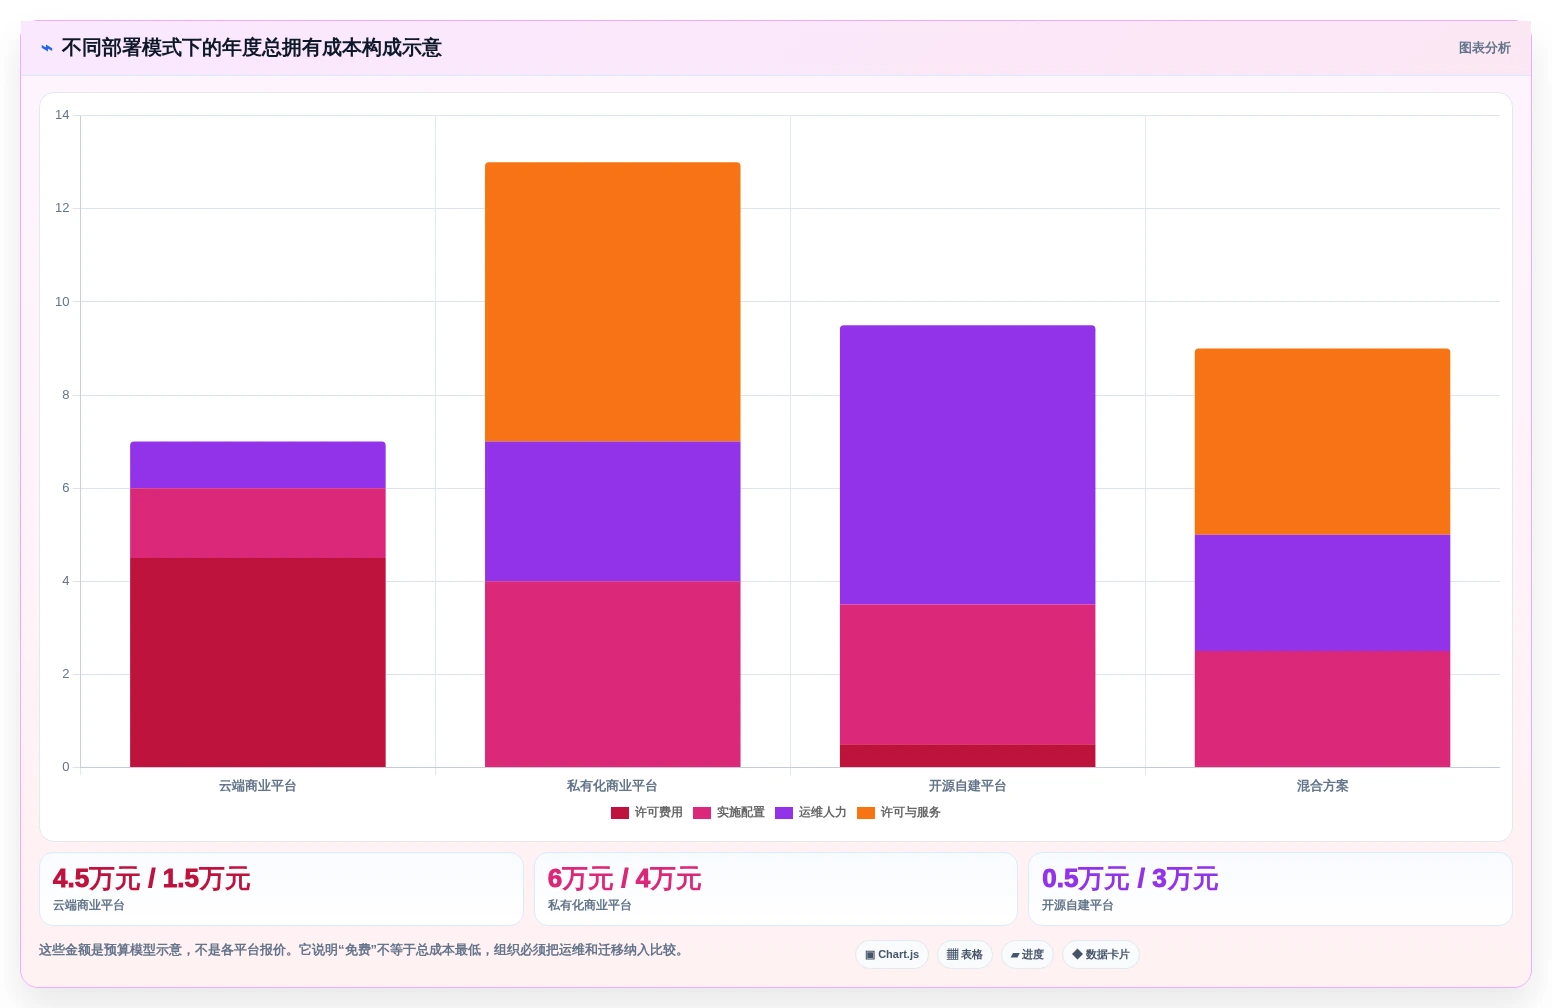Toggle the 运维人力 legend color swatch
This screenshot has height=1008, width=1552.
tap(784, 813)
